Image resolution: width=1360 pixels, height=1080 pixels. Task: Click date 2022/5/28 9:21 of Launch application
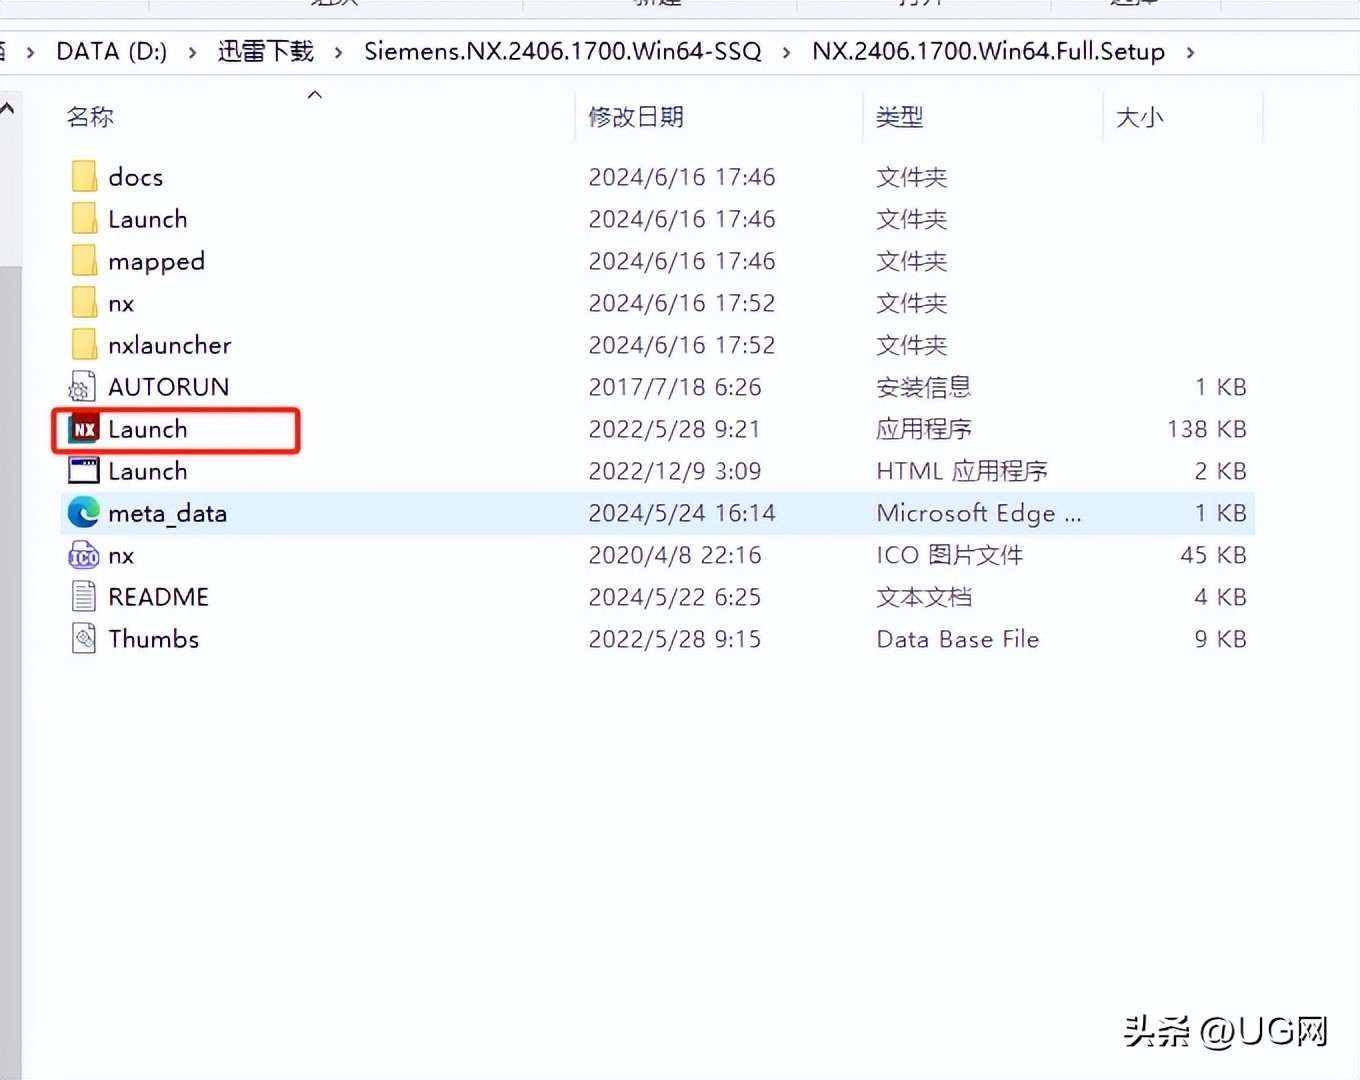[x=675, y=429]
